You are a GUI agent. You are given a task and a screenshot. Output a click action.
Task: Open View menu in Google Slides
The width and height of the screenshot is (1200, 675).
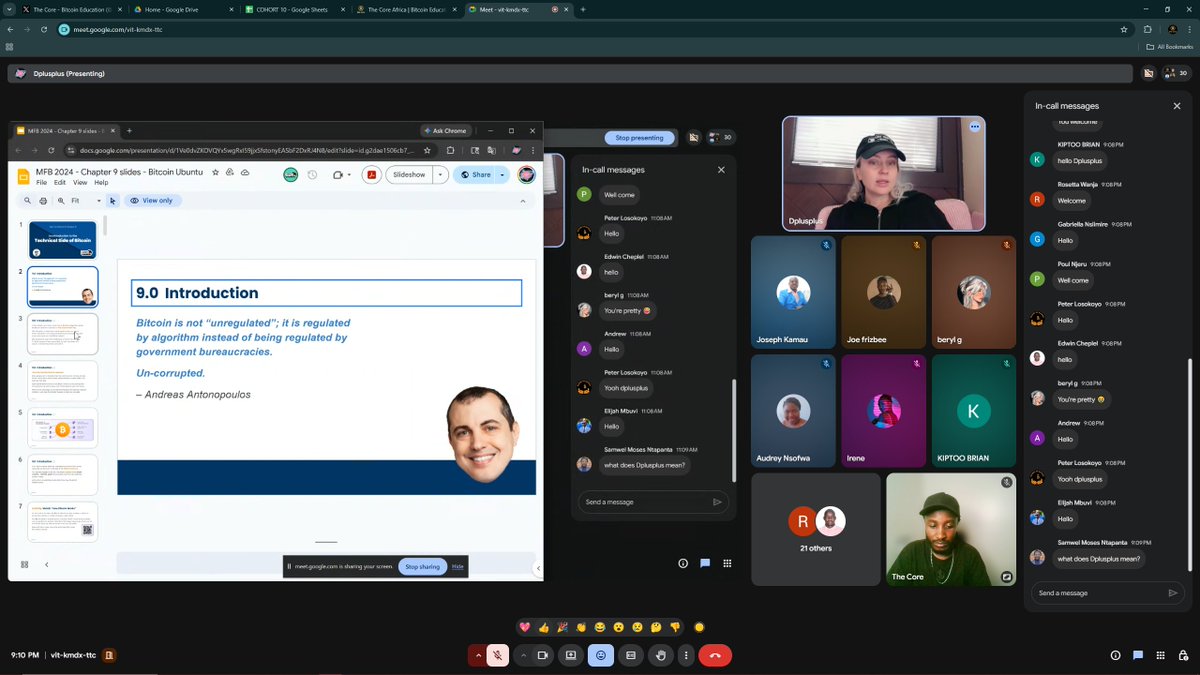coord(80,183)
